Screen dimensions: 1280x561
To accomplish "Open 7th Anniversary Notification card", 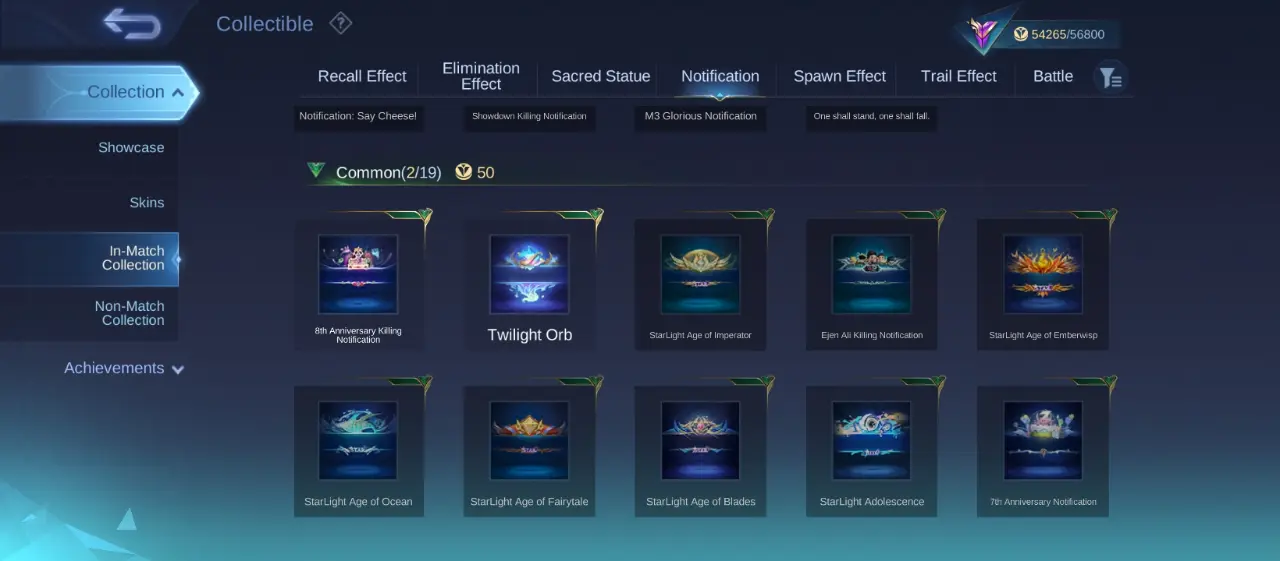I will click(1043, 452).
